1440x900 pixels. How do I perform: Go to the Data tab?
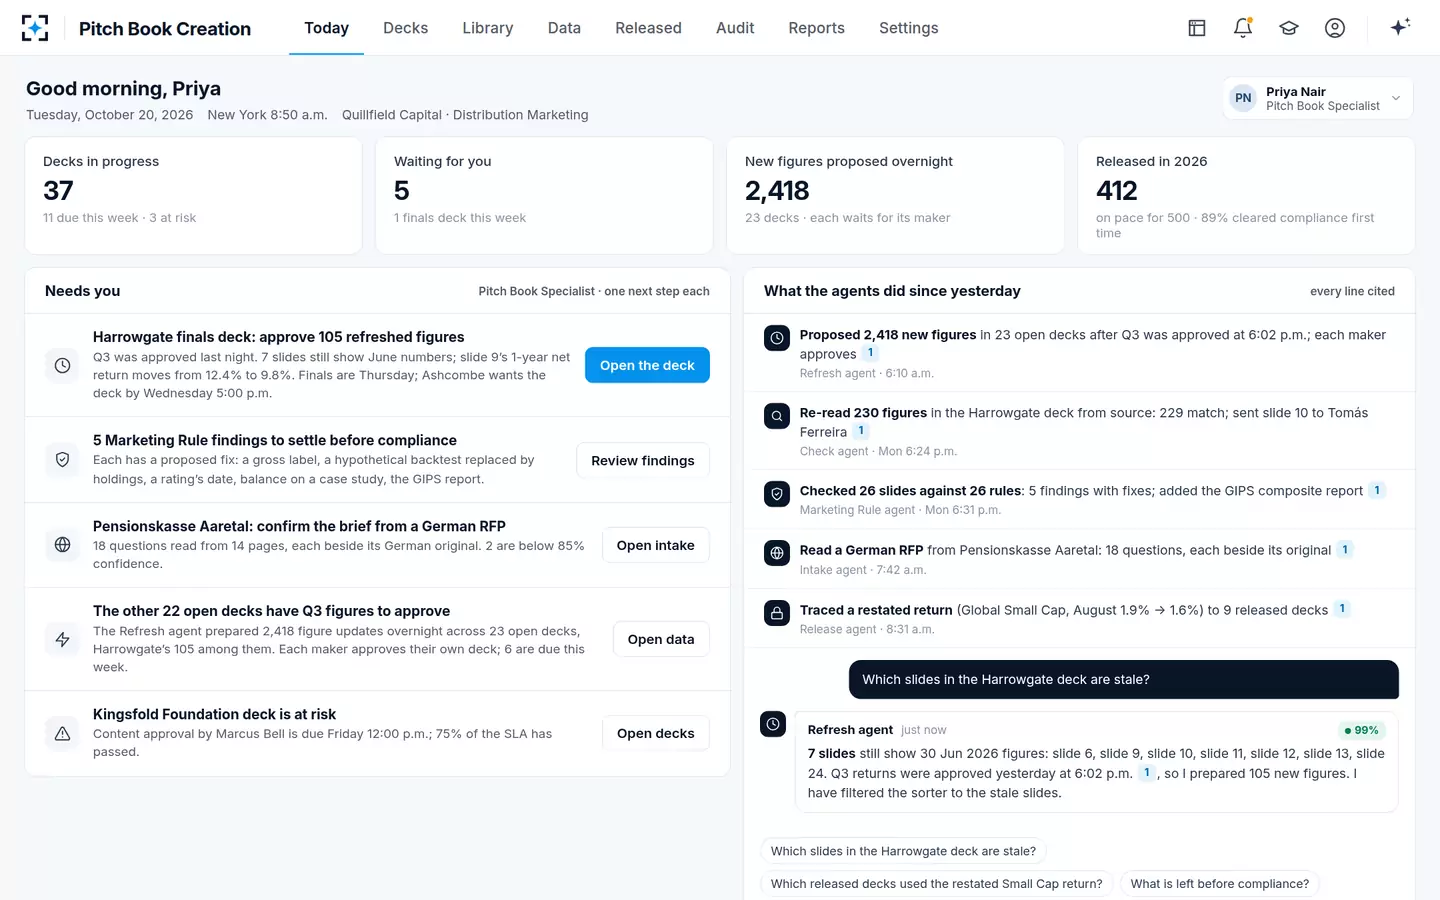(x=564, y=28)
